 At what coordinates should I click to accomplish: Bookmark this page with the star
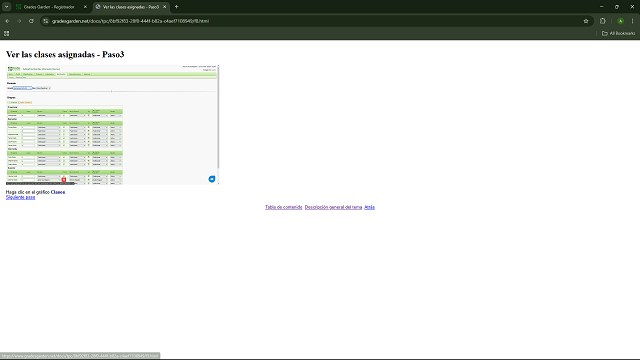pos(586,21)
